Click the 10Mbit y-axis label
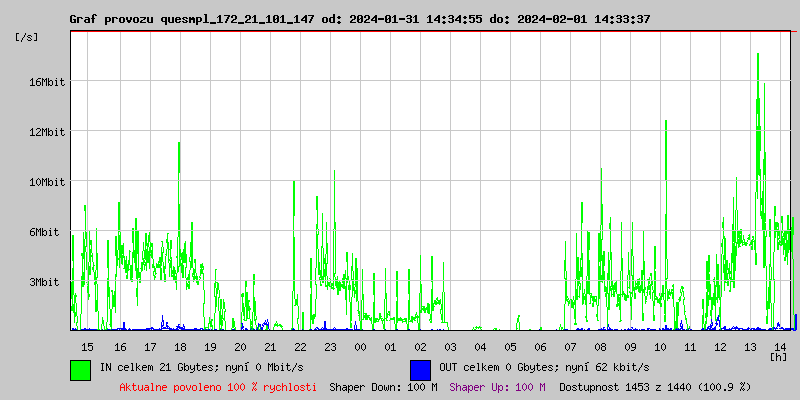The width and height of the screenshot is (800, 400). pyautogui.click(x=46, y=182)
